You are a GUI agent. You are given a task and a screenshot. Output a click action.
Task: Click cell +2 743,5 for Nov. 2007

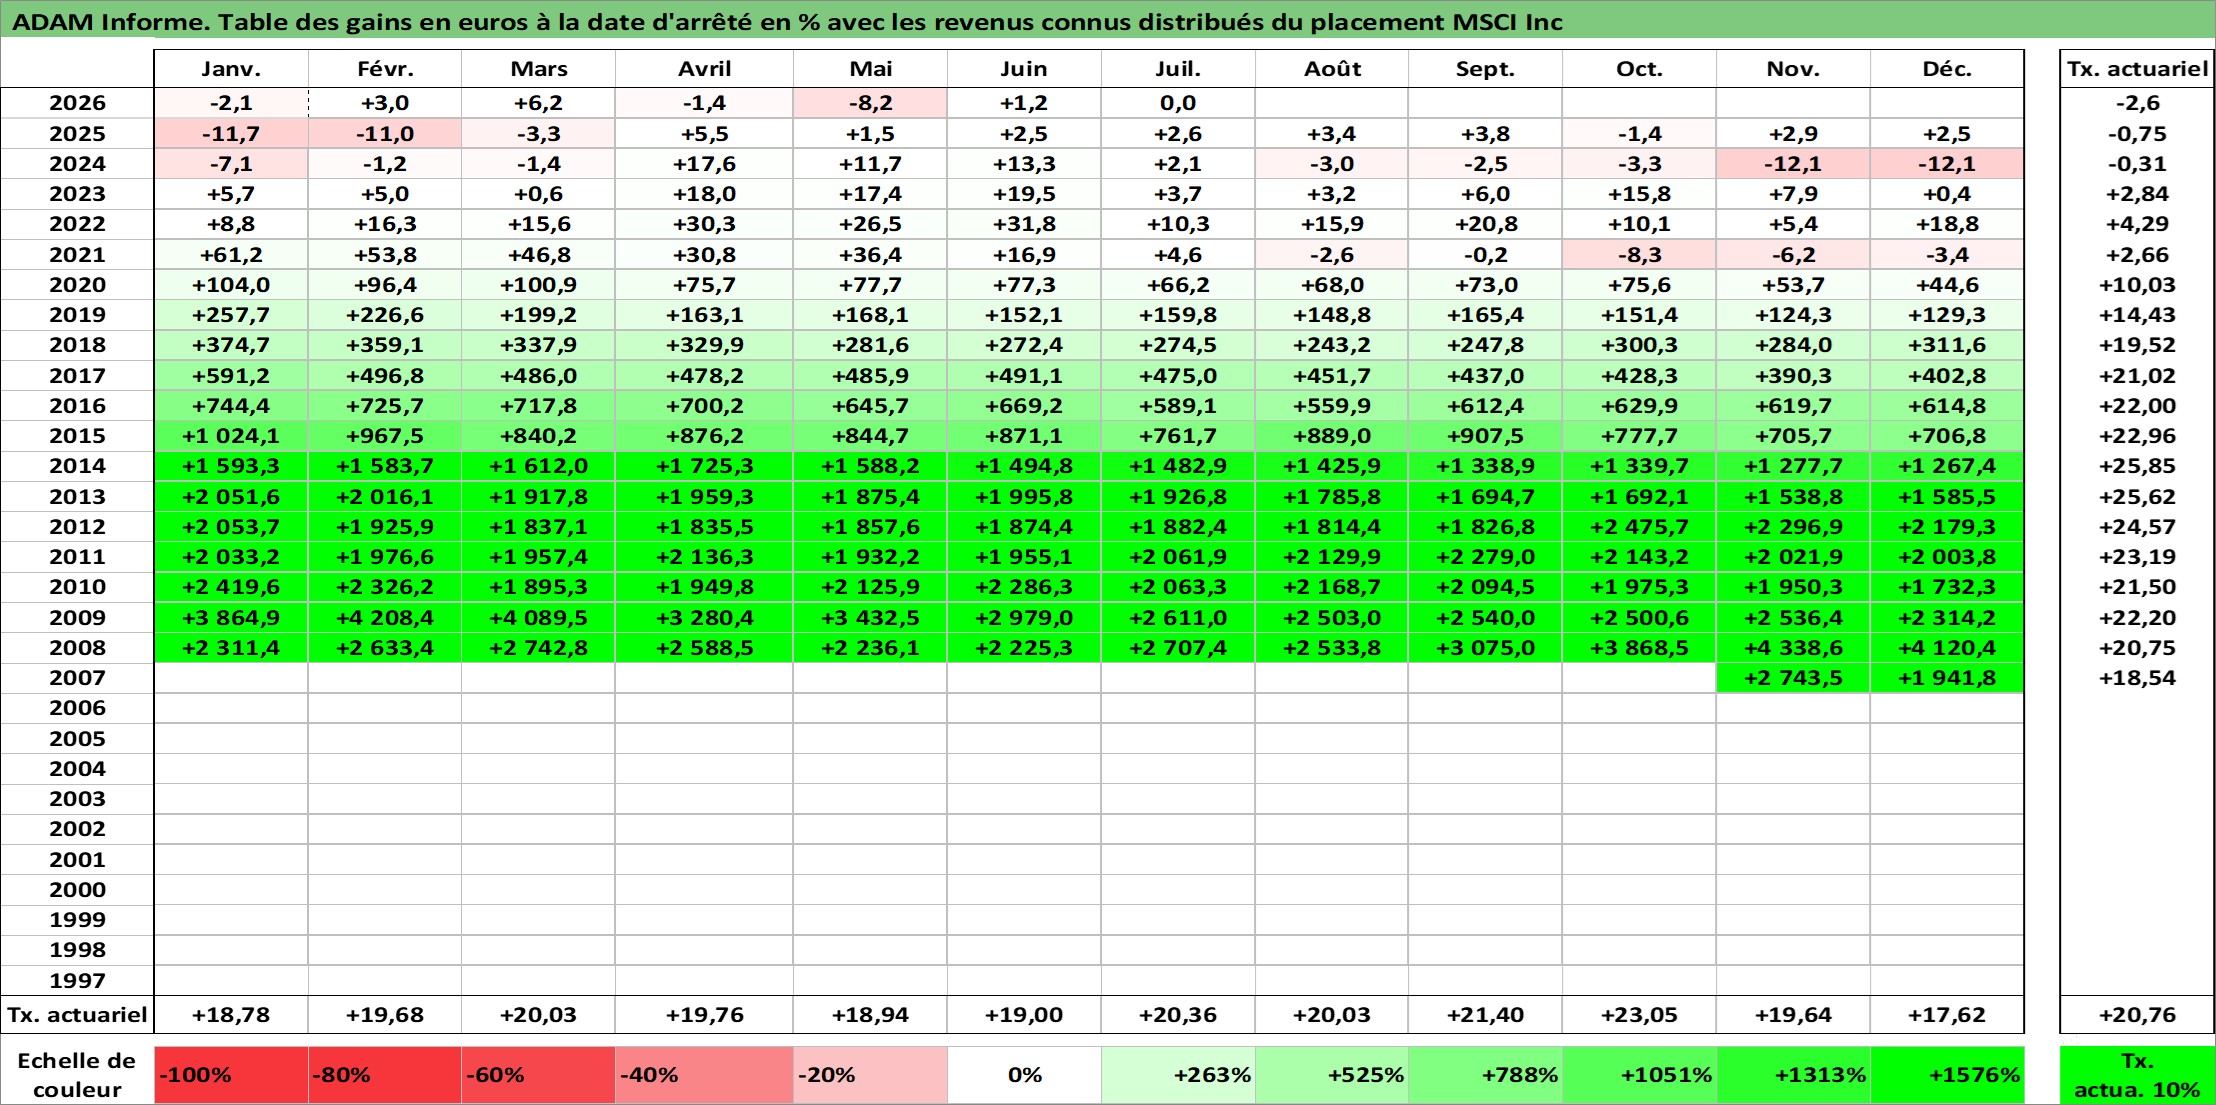pyautogui.click(x=1794, y=678)
